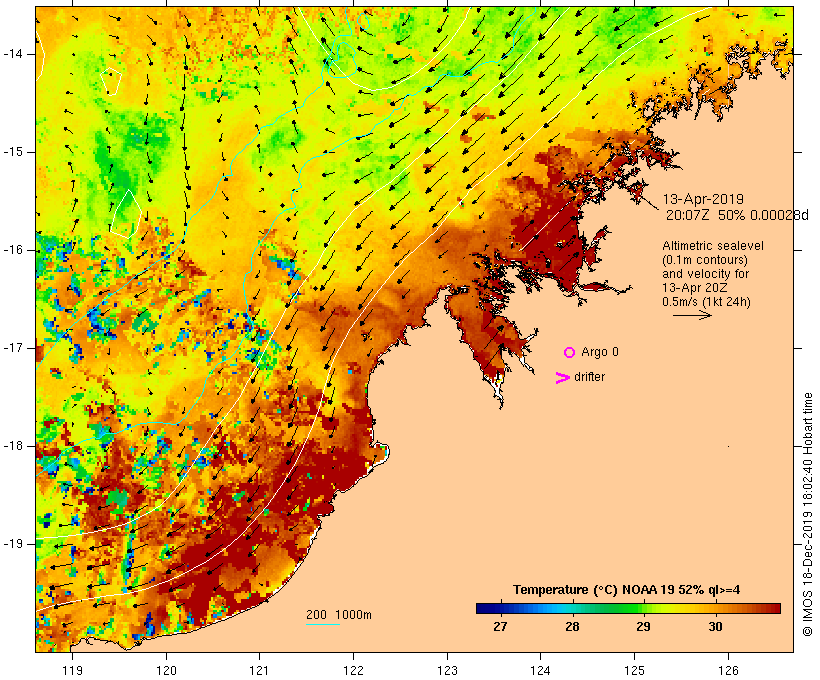Click the color bar value 28
The image size is (820, 680).
(572, 627)
